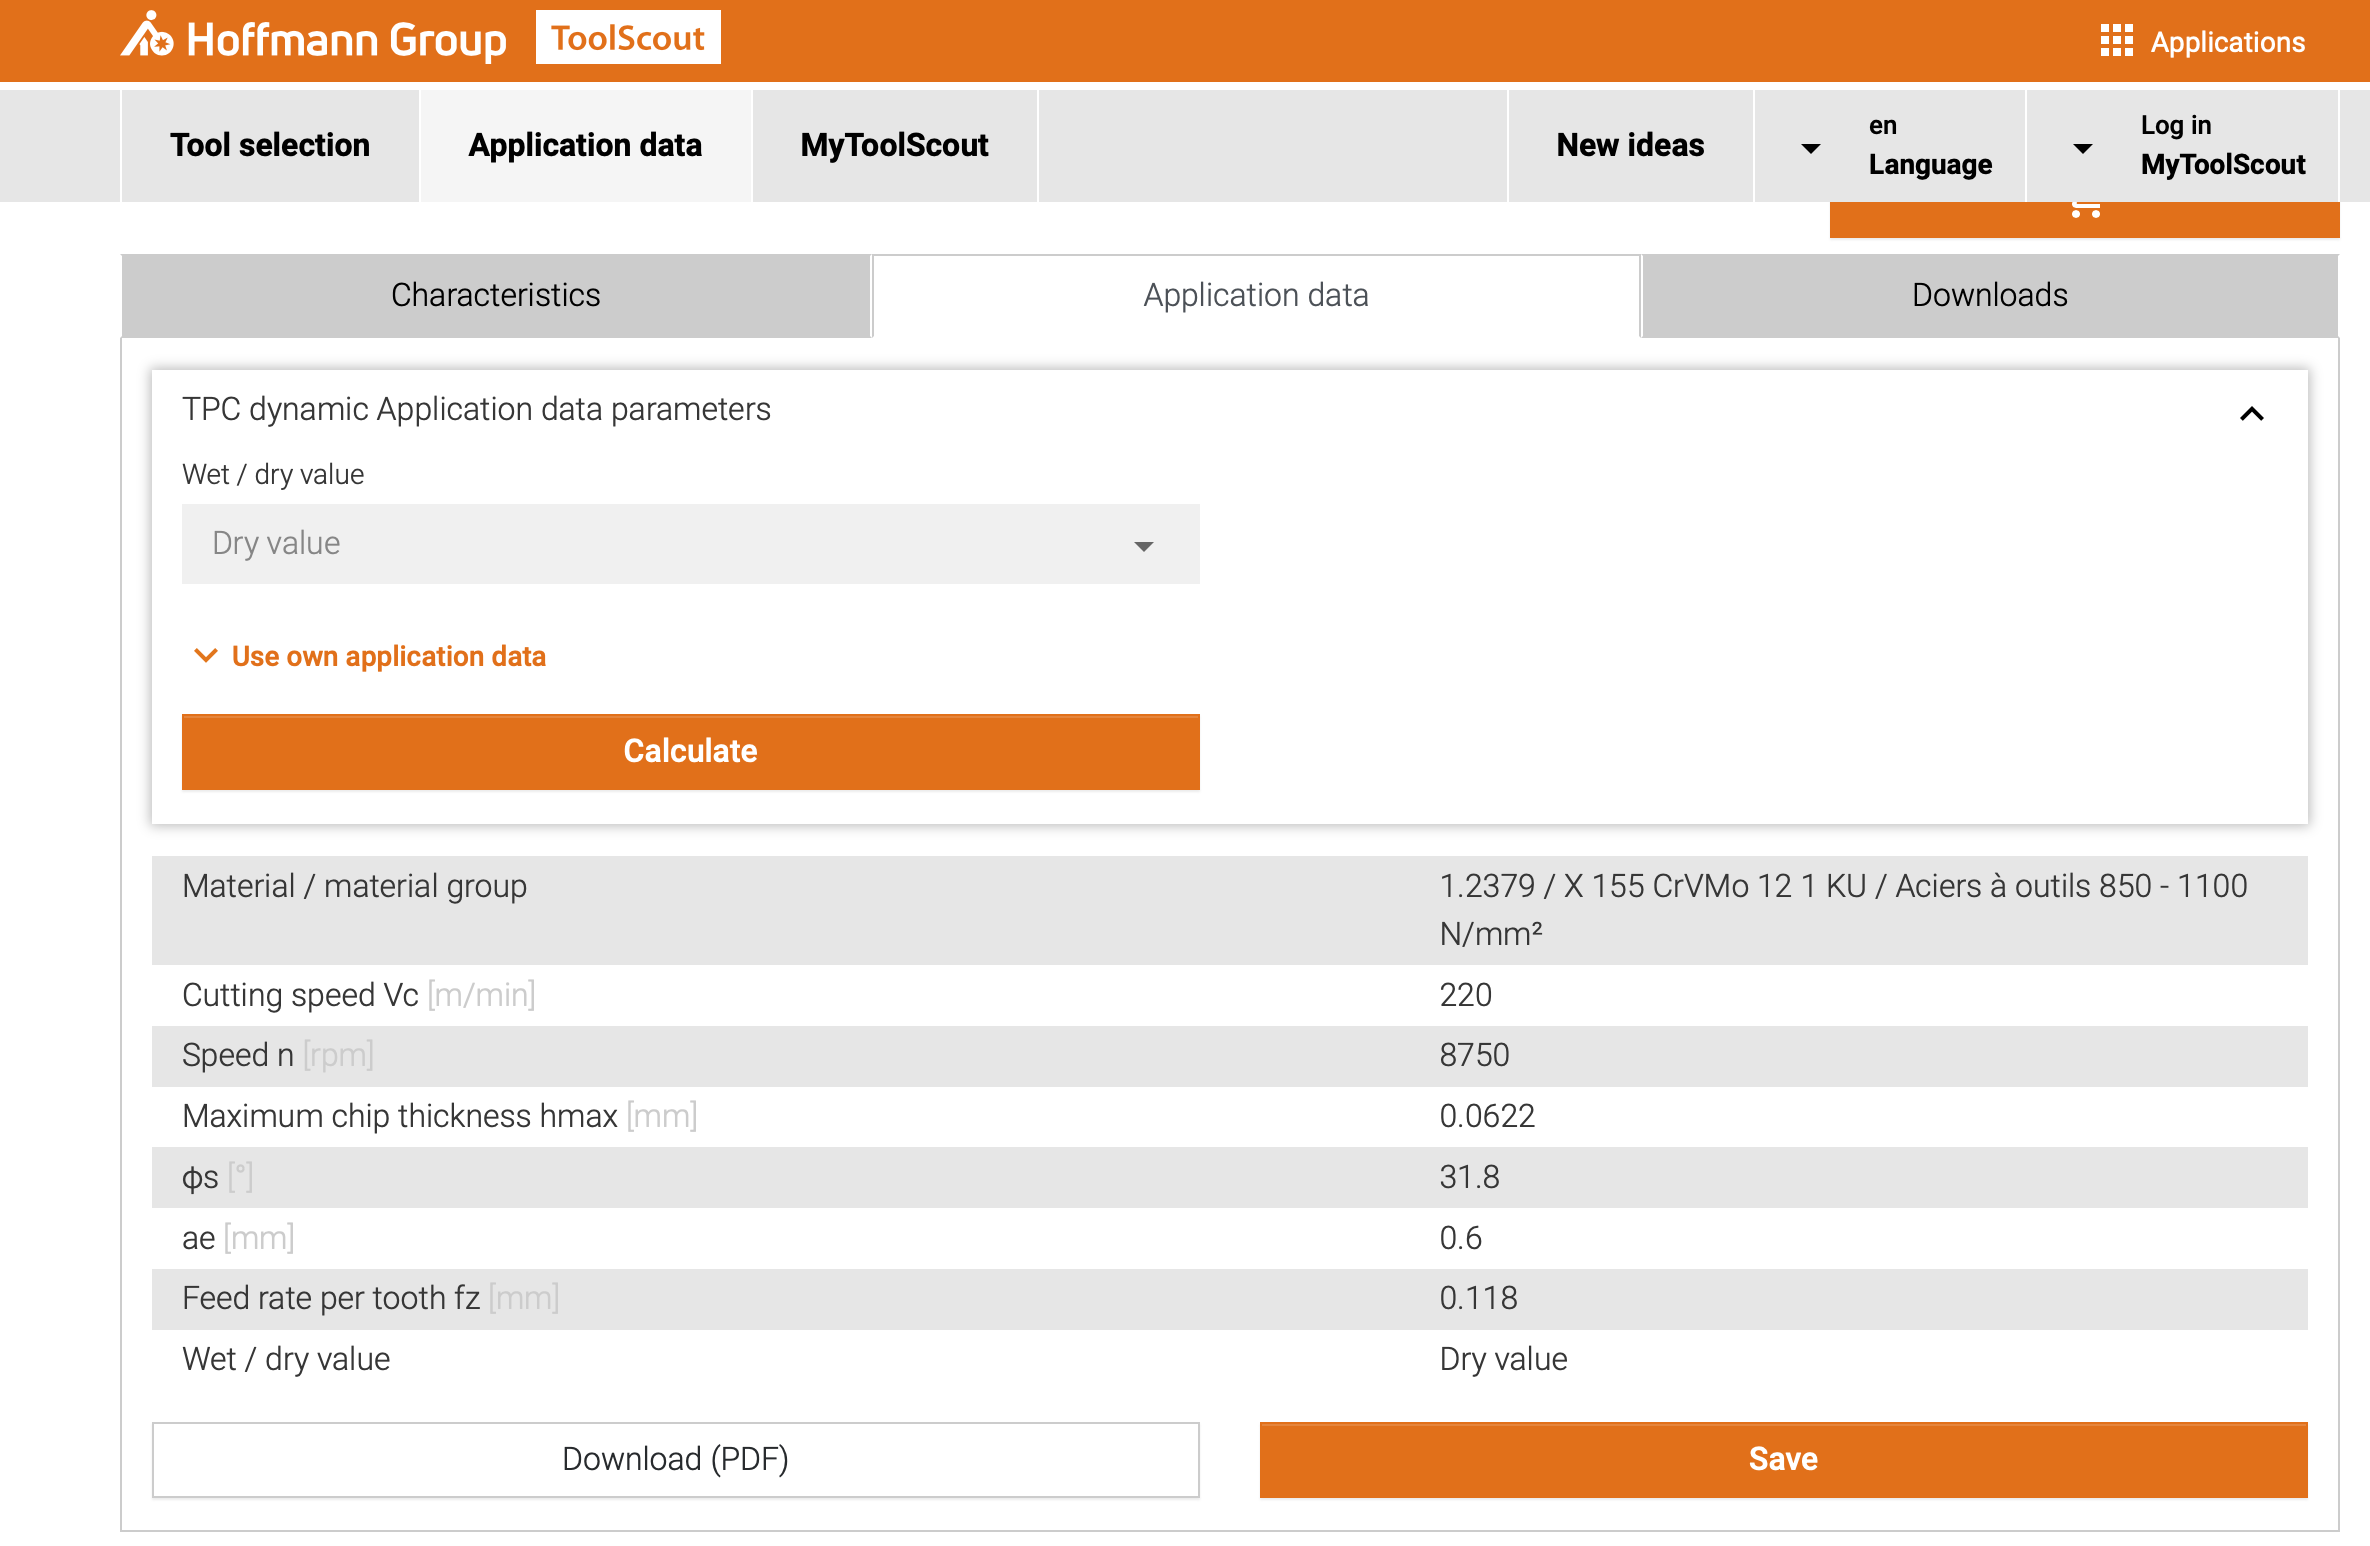Open Application data in top navigation
Screen dimensions: 2370x1546
point(585,145)
